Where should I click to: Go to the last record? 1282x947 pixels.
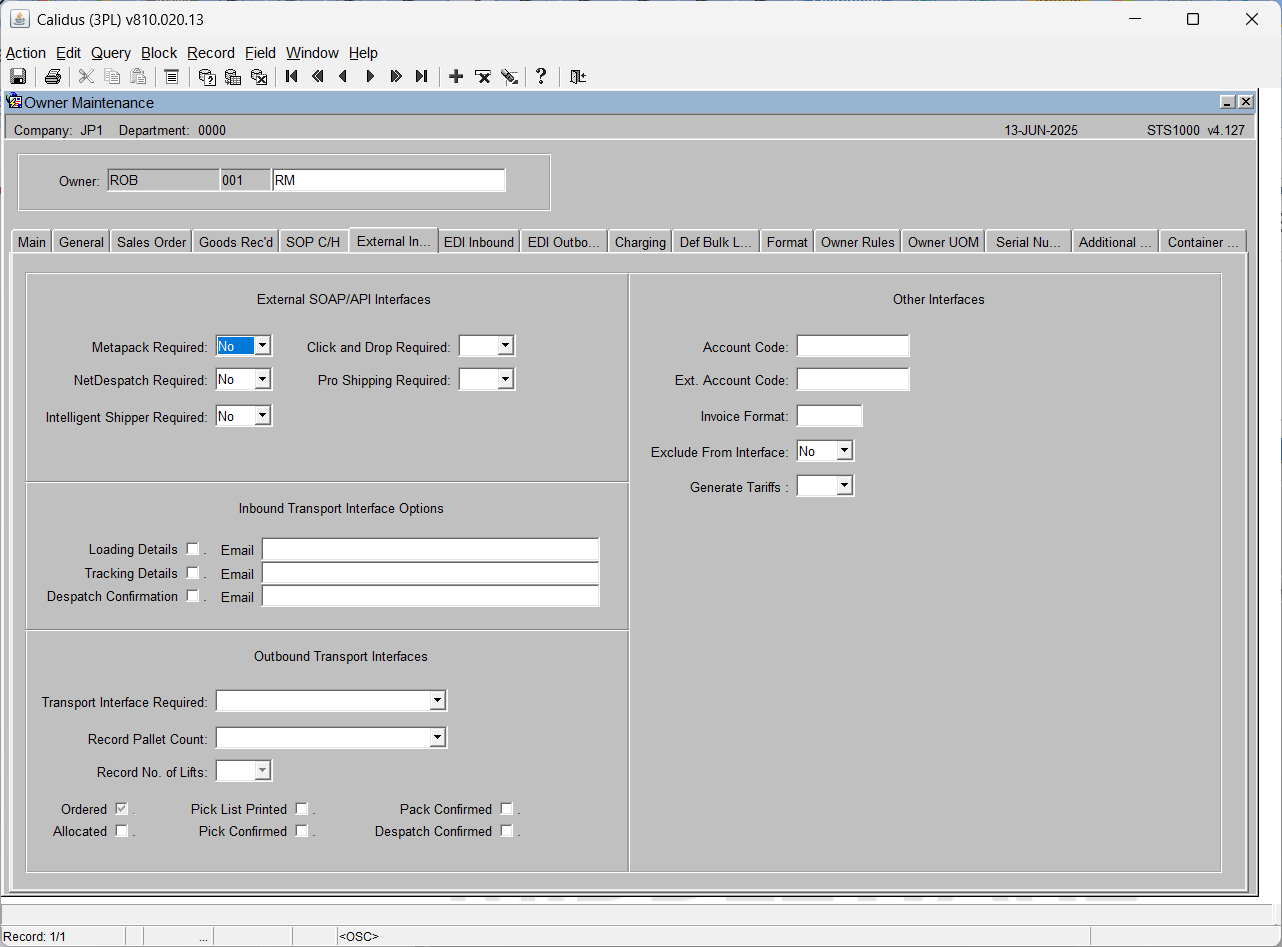point(421,76)
